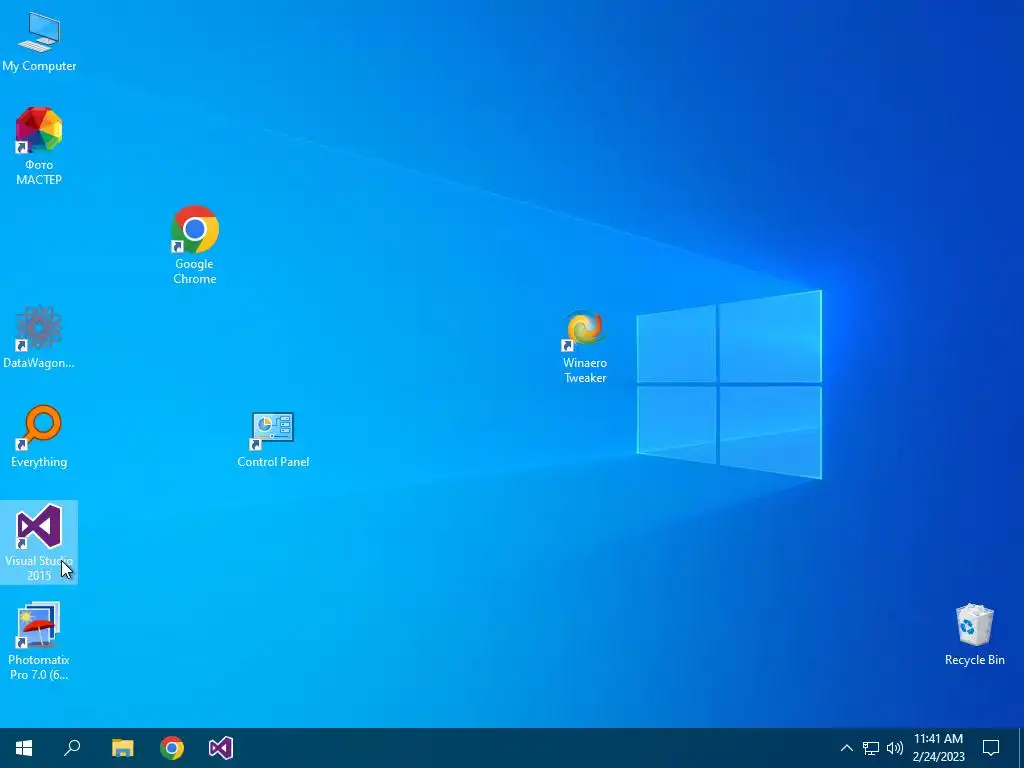Image resolution: width=1024 pixels, height=768 pixels.
Task: Select the Google Chrome desktop shortcut
Action: 195,245
